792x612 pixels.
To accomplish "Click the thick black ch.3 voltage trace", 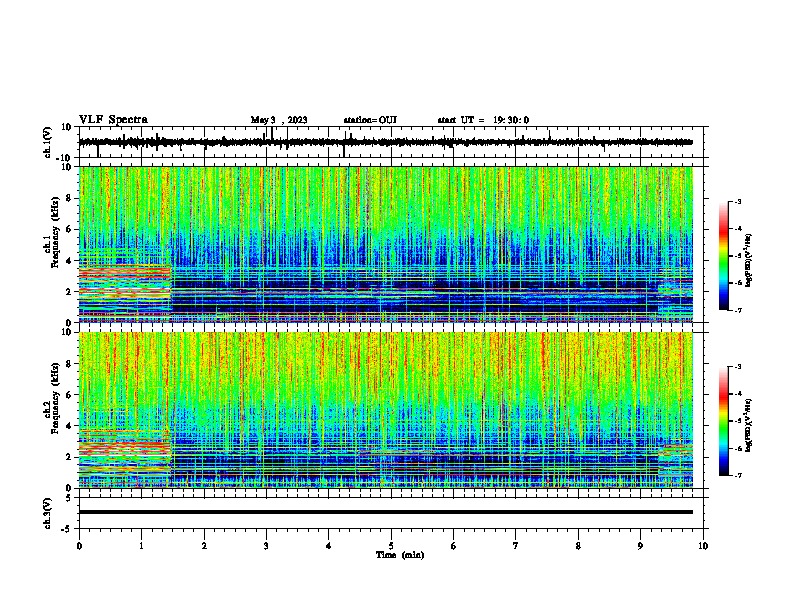I will tap(385, 512).
